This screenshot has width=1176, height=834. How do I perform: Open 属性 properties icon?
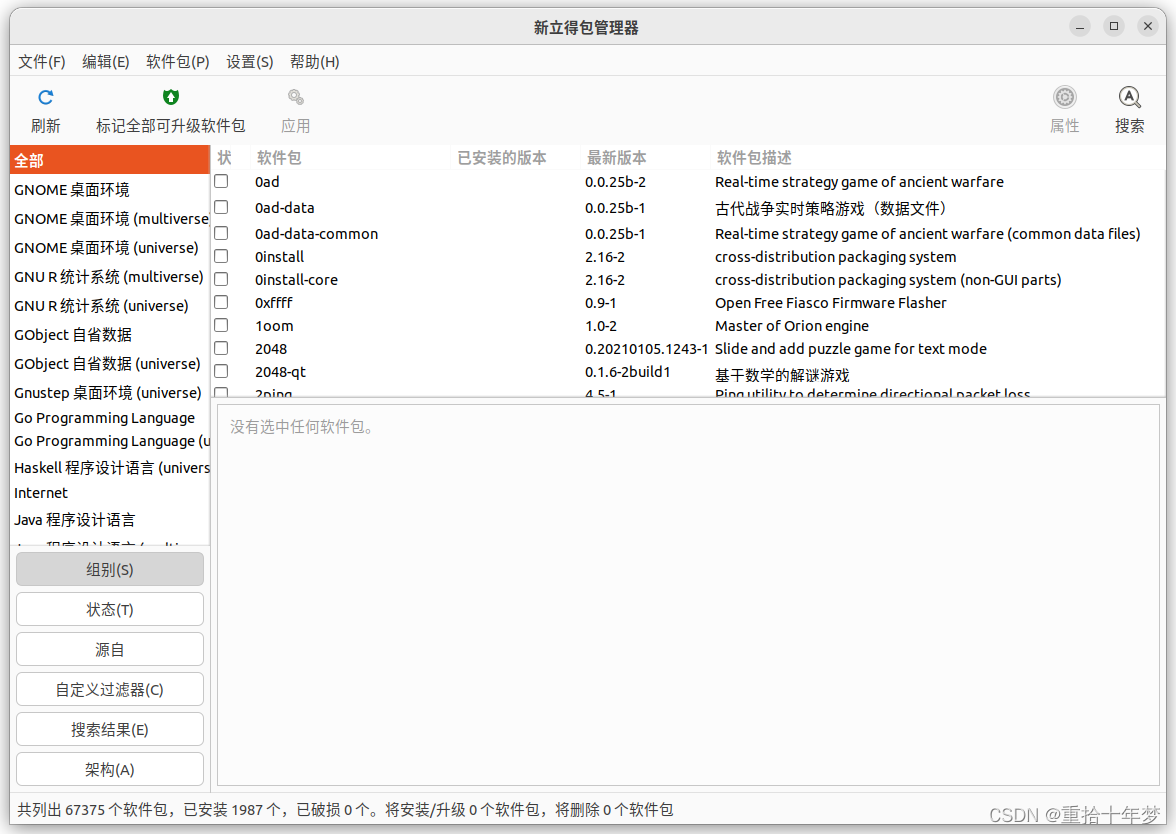coord(1064,98)
